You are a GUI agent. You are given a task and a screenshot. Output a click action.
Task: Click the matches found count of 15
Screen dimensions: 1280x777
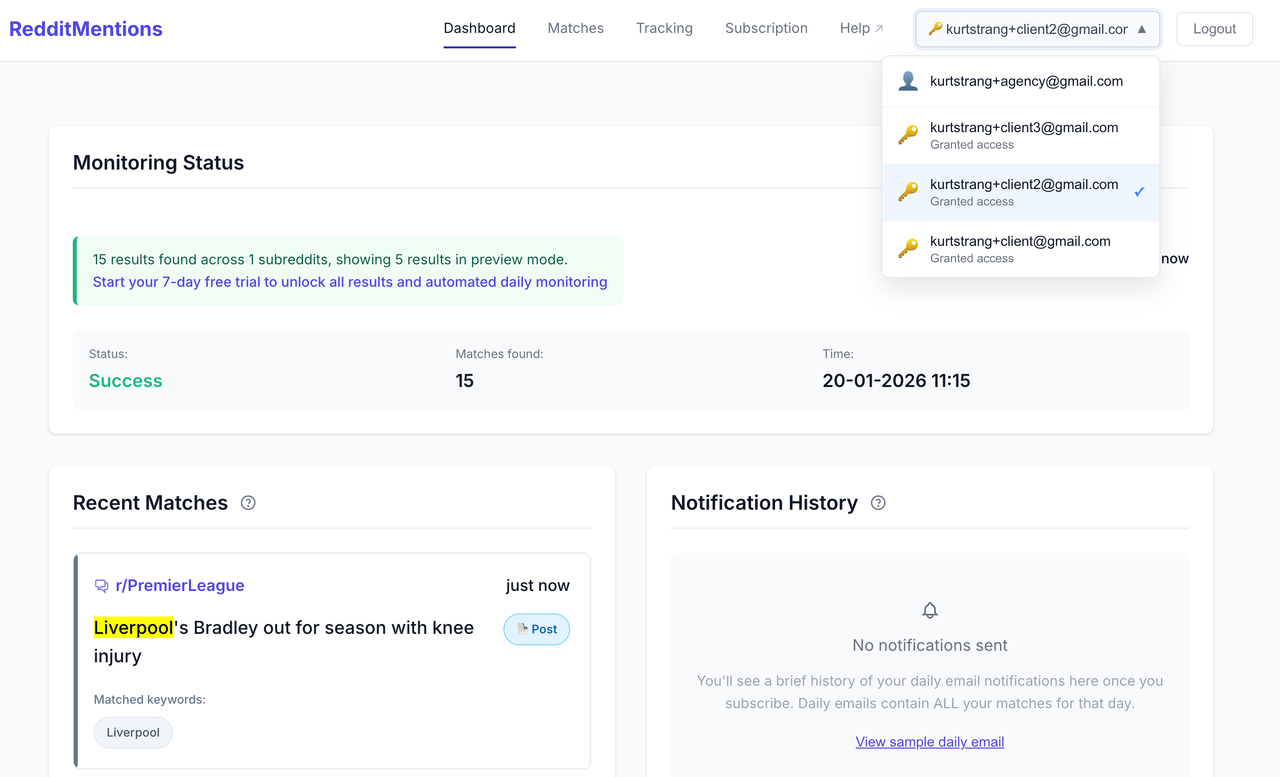coord(465,381)
